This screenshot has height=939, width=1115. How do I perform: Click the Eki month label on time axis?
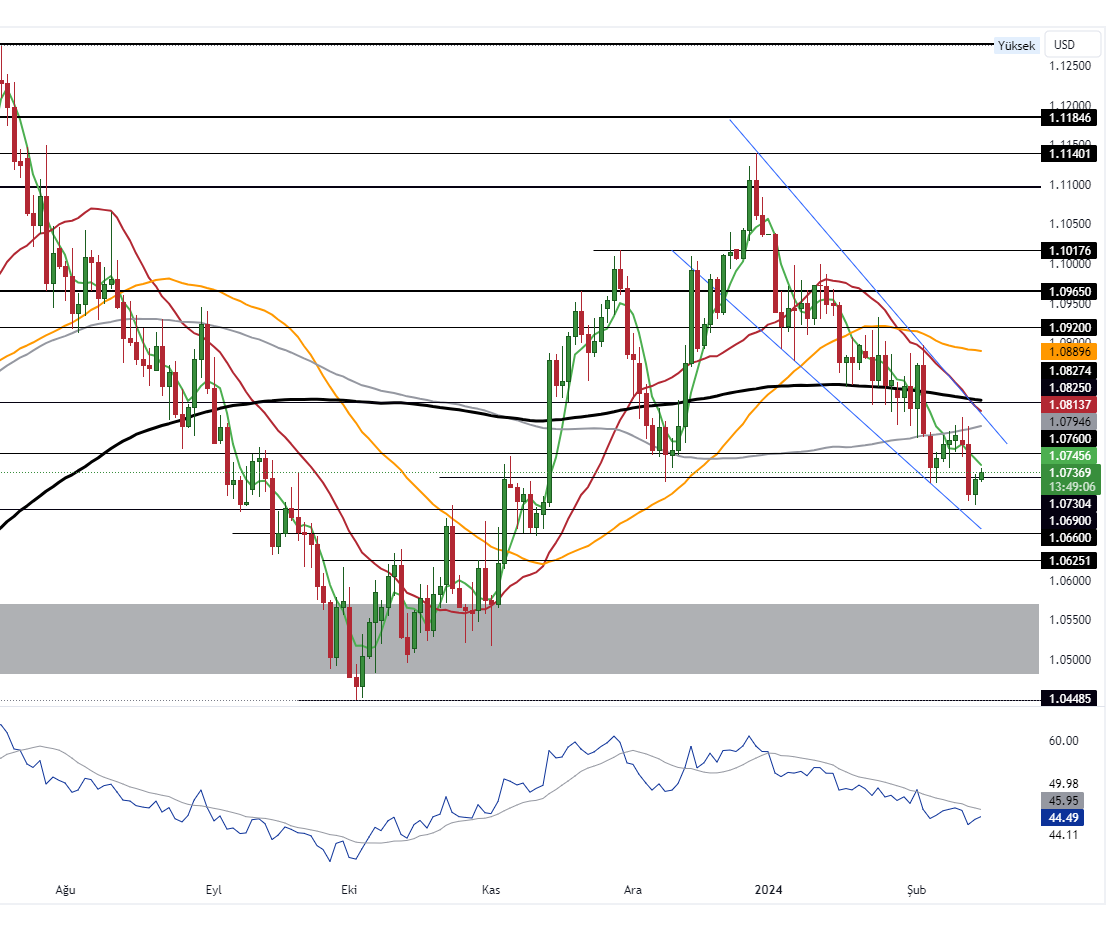(349, 889)
